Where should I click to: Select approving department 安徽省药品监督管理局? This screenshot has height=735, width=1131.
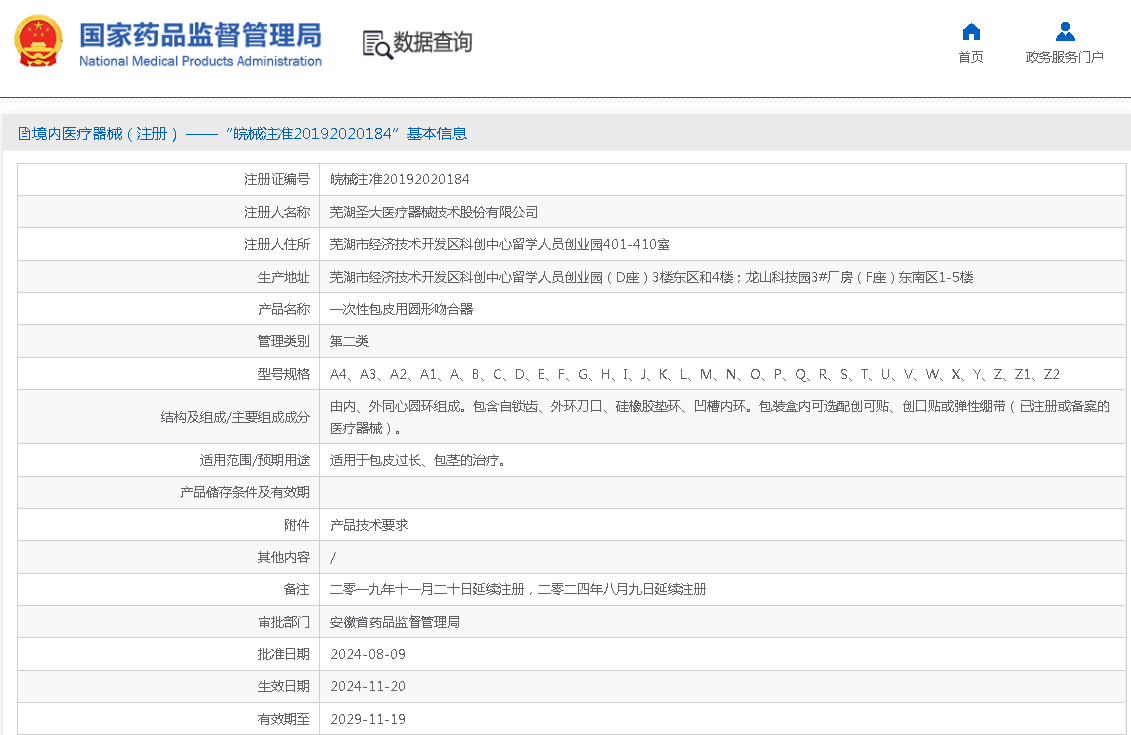pyautogui.click(x=395, y=622)
